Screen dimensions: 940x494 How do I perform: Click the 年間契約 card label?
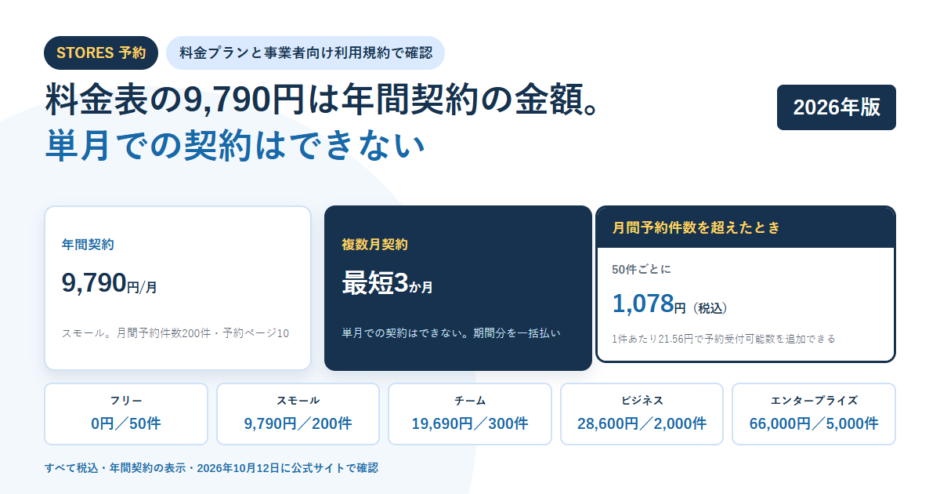[x=88, y=245]
